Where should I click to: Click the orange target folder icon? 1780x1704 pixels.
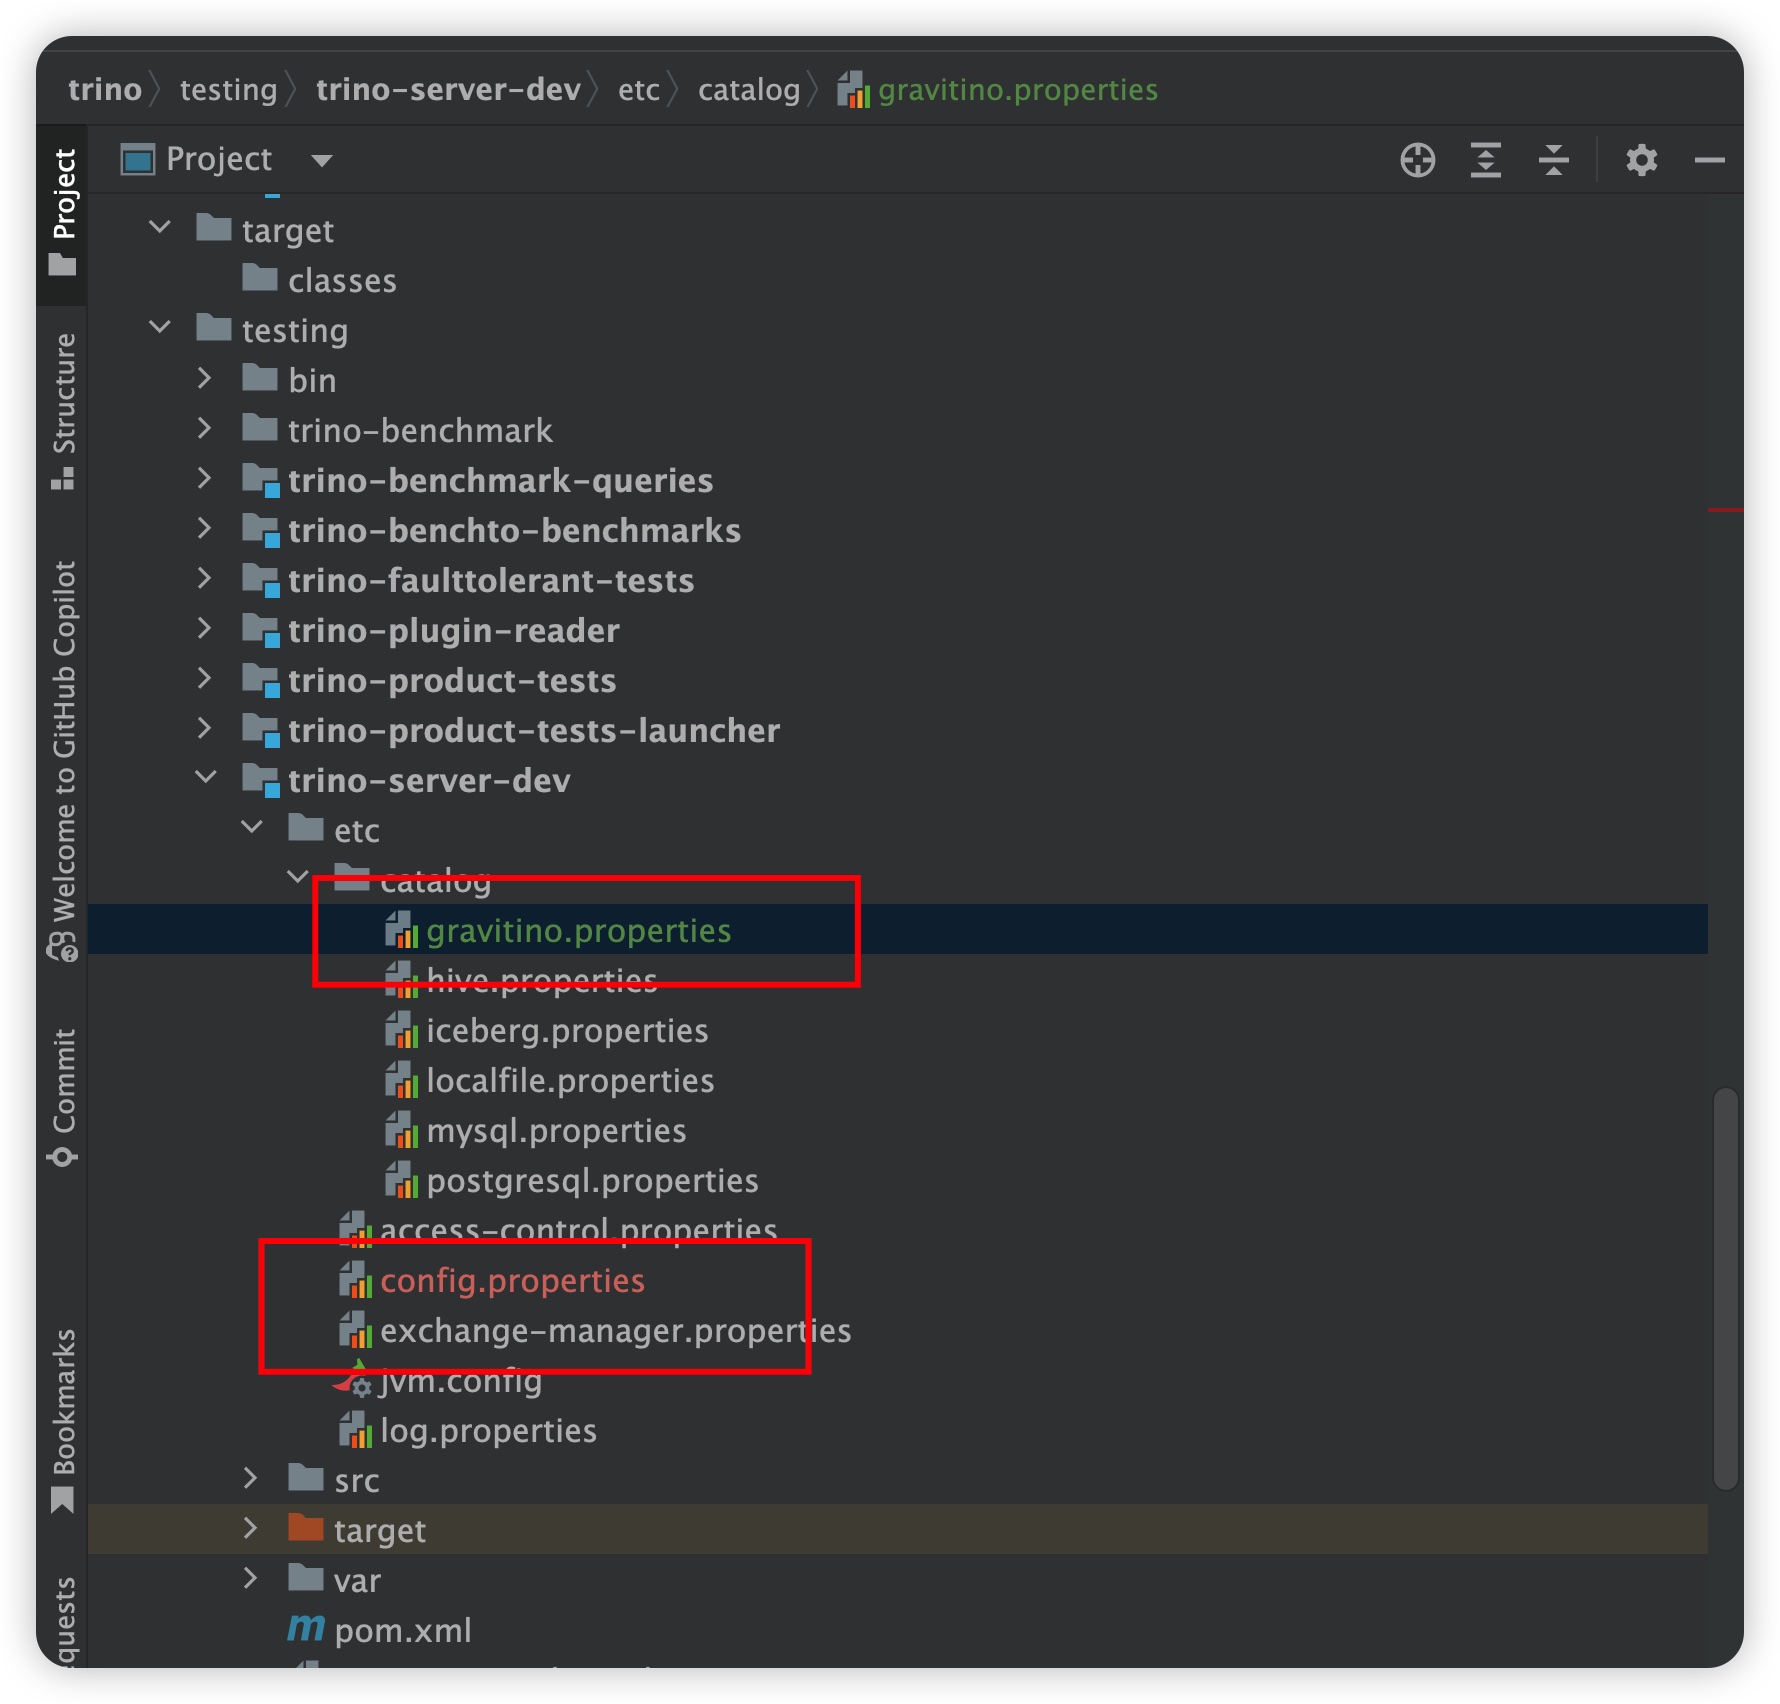[305, 1529]
